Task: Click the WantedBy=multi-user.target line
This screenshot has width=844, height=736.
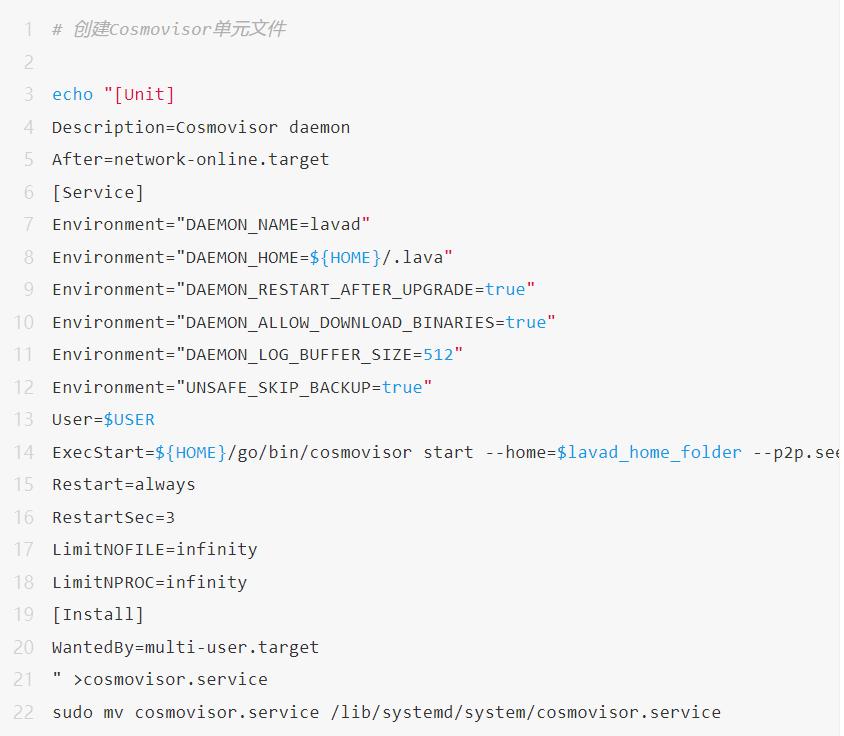Action: (x=185, y=647)
